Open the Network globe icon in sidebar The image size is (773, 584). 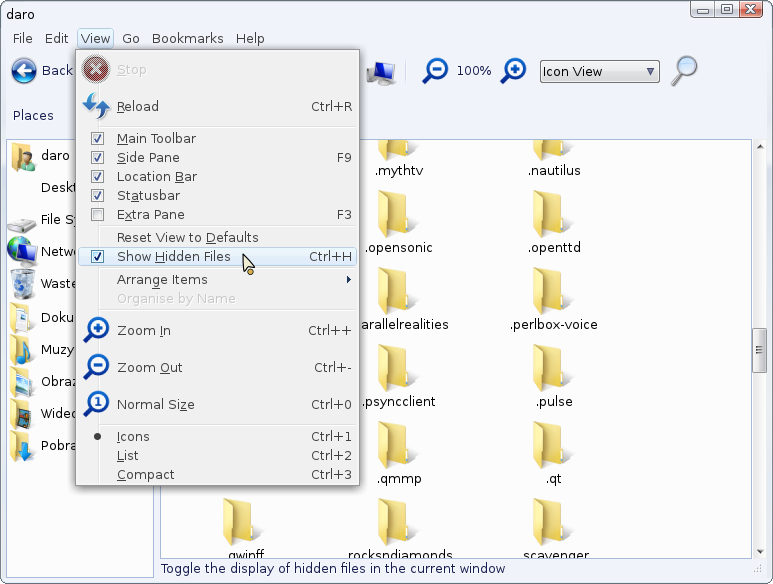pos(22,251)
